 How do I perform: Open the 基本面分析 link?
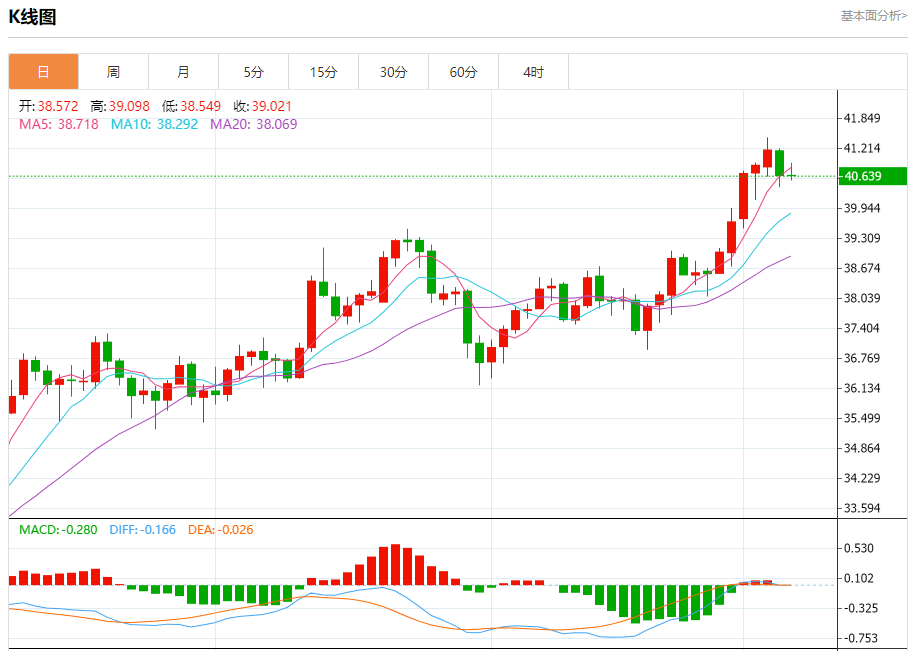pyautogui.click(x=873, y=16)
